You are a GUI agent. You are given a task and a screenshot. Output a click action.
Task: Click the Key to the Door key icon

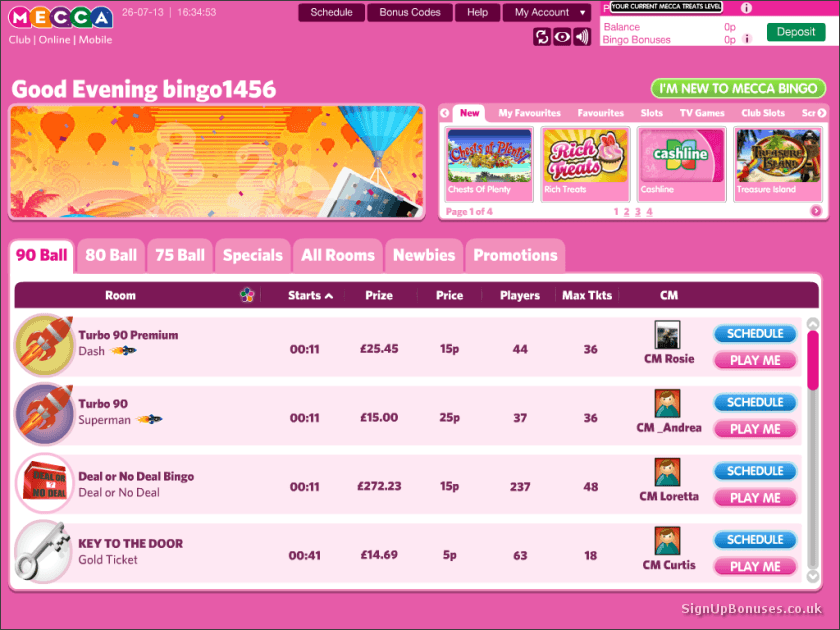(x=43, y=551)
